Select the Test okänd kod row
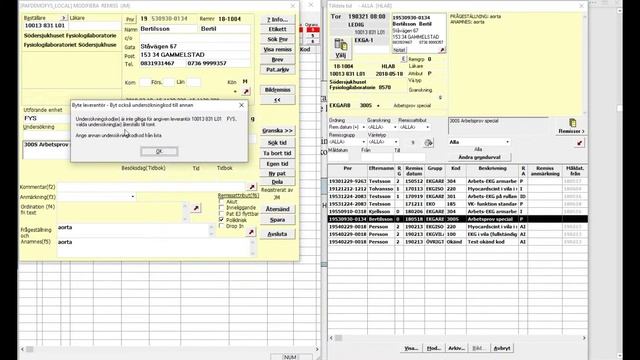640x360 pixels. pos(458,242)
